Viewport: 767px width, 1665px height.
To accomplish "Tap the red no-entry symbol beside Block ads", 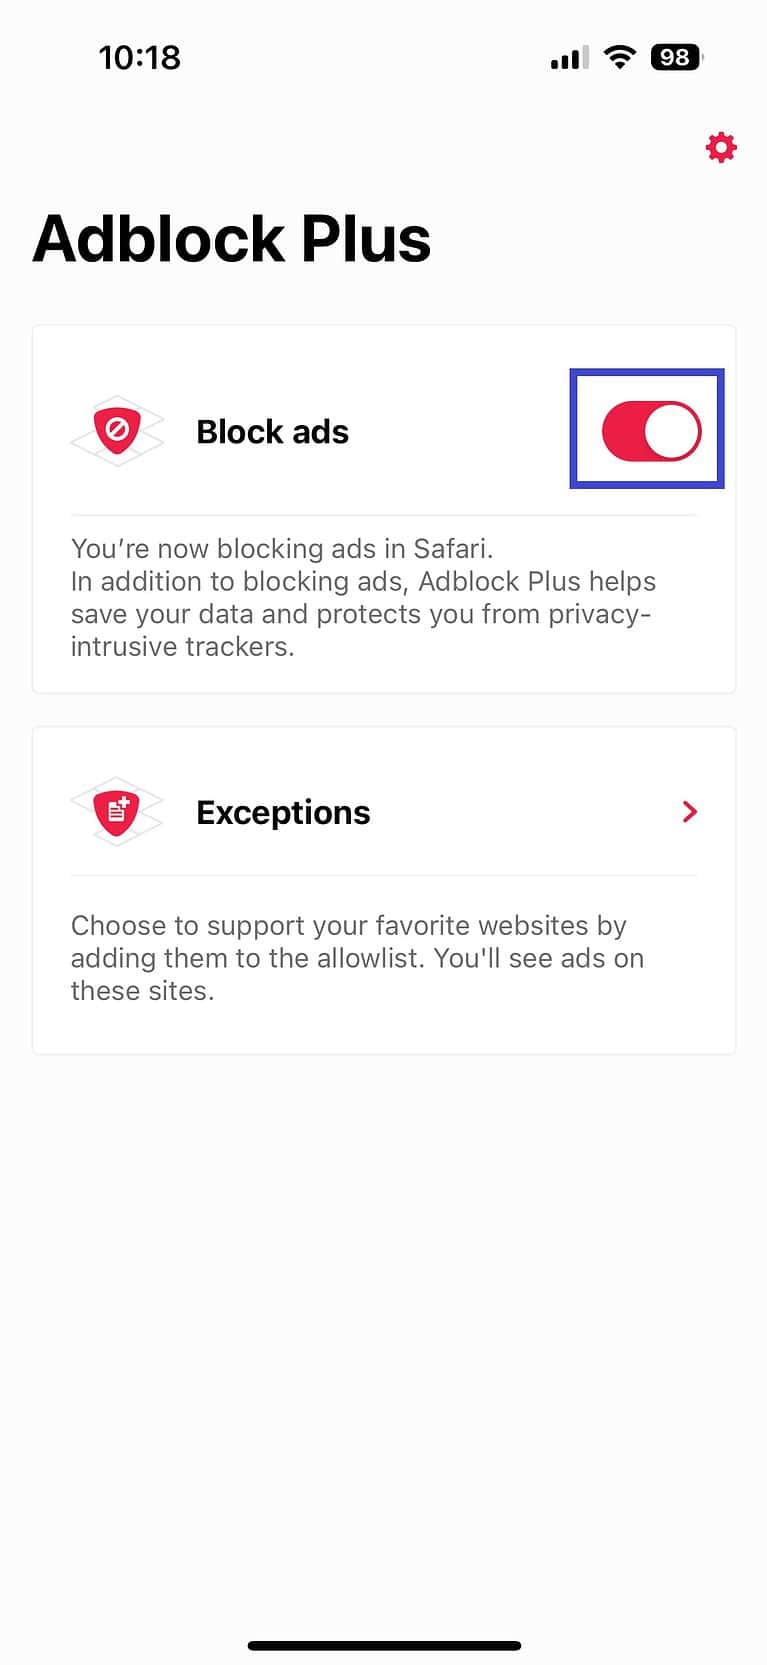I will (x=117, y=431).
